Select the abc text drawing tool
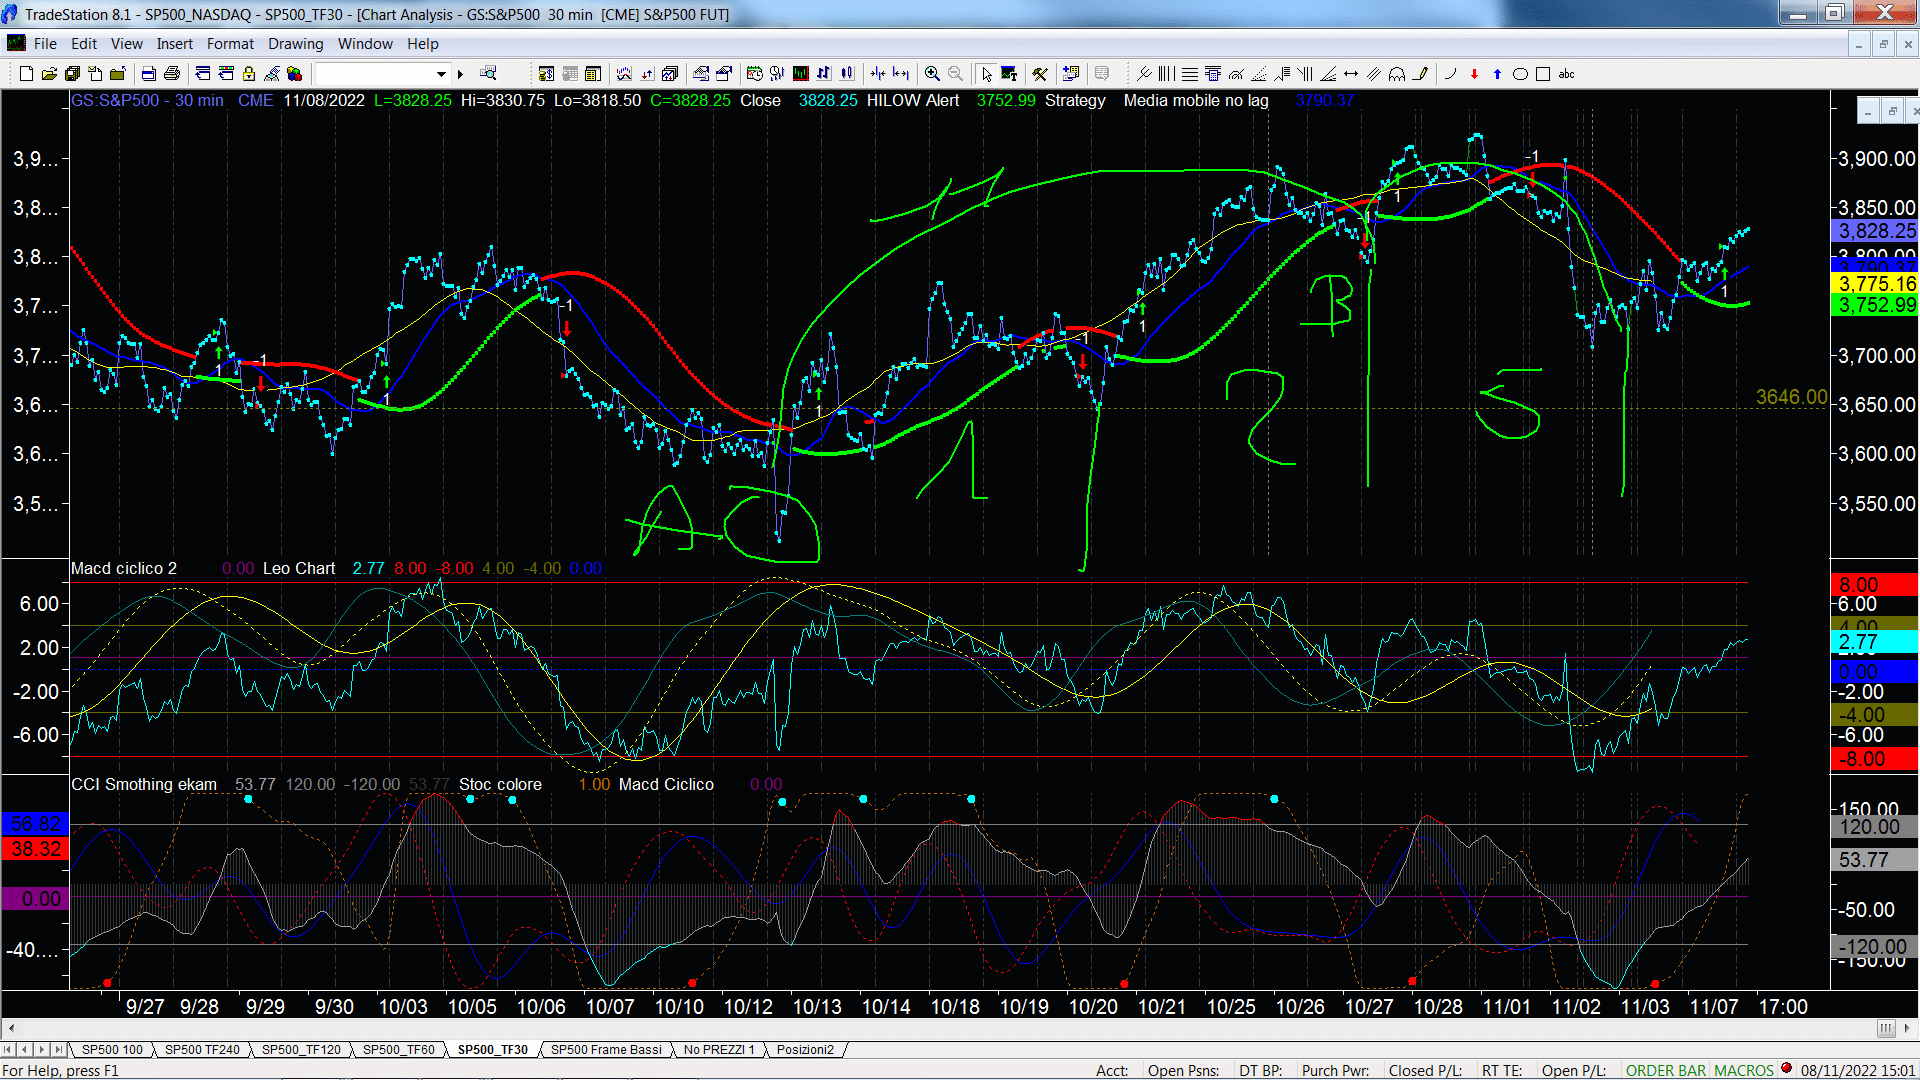Viewport: 1920px width, 1080px height. click(1566, 74)
